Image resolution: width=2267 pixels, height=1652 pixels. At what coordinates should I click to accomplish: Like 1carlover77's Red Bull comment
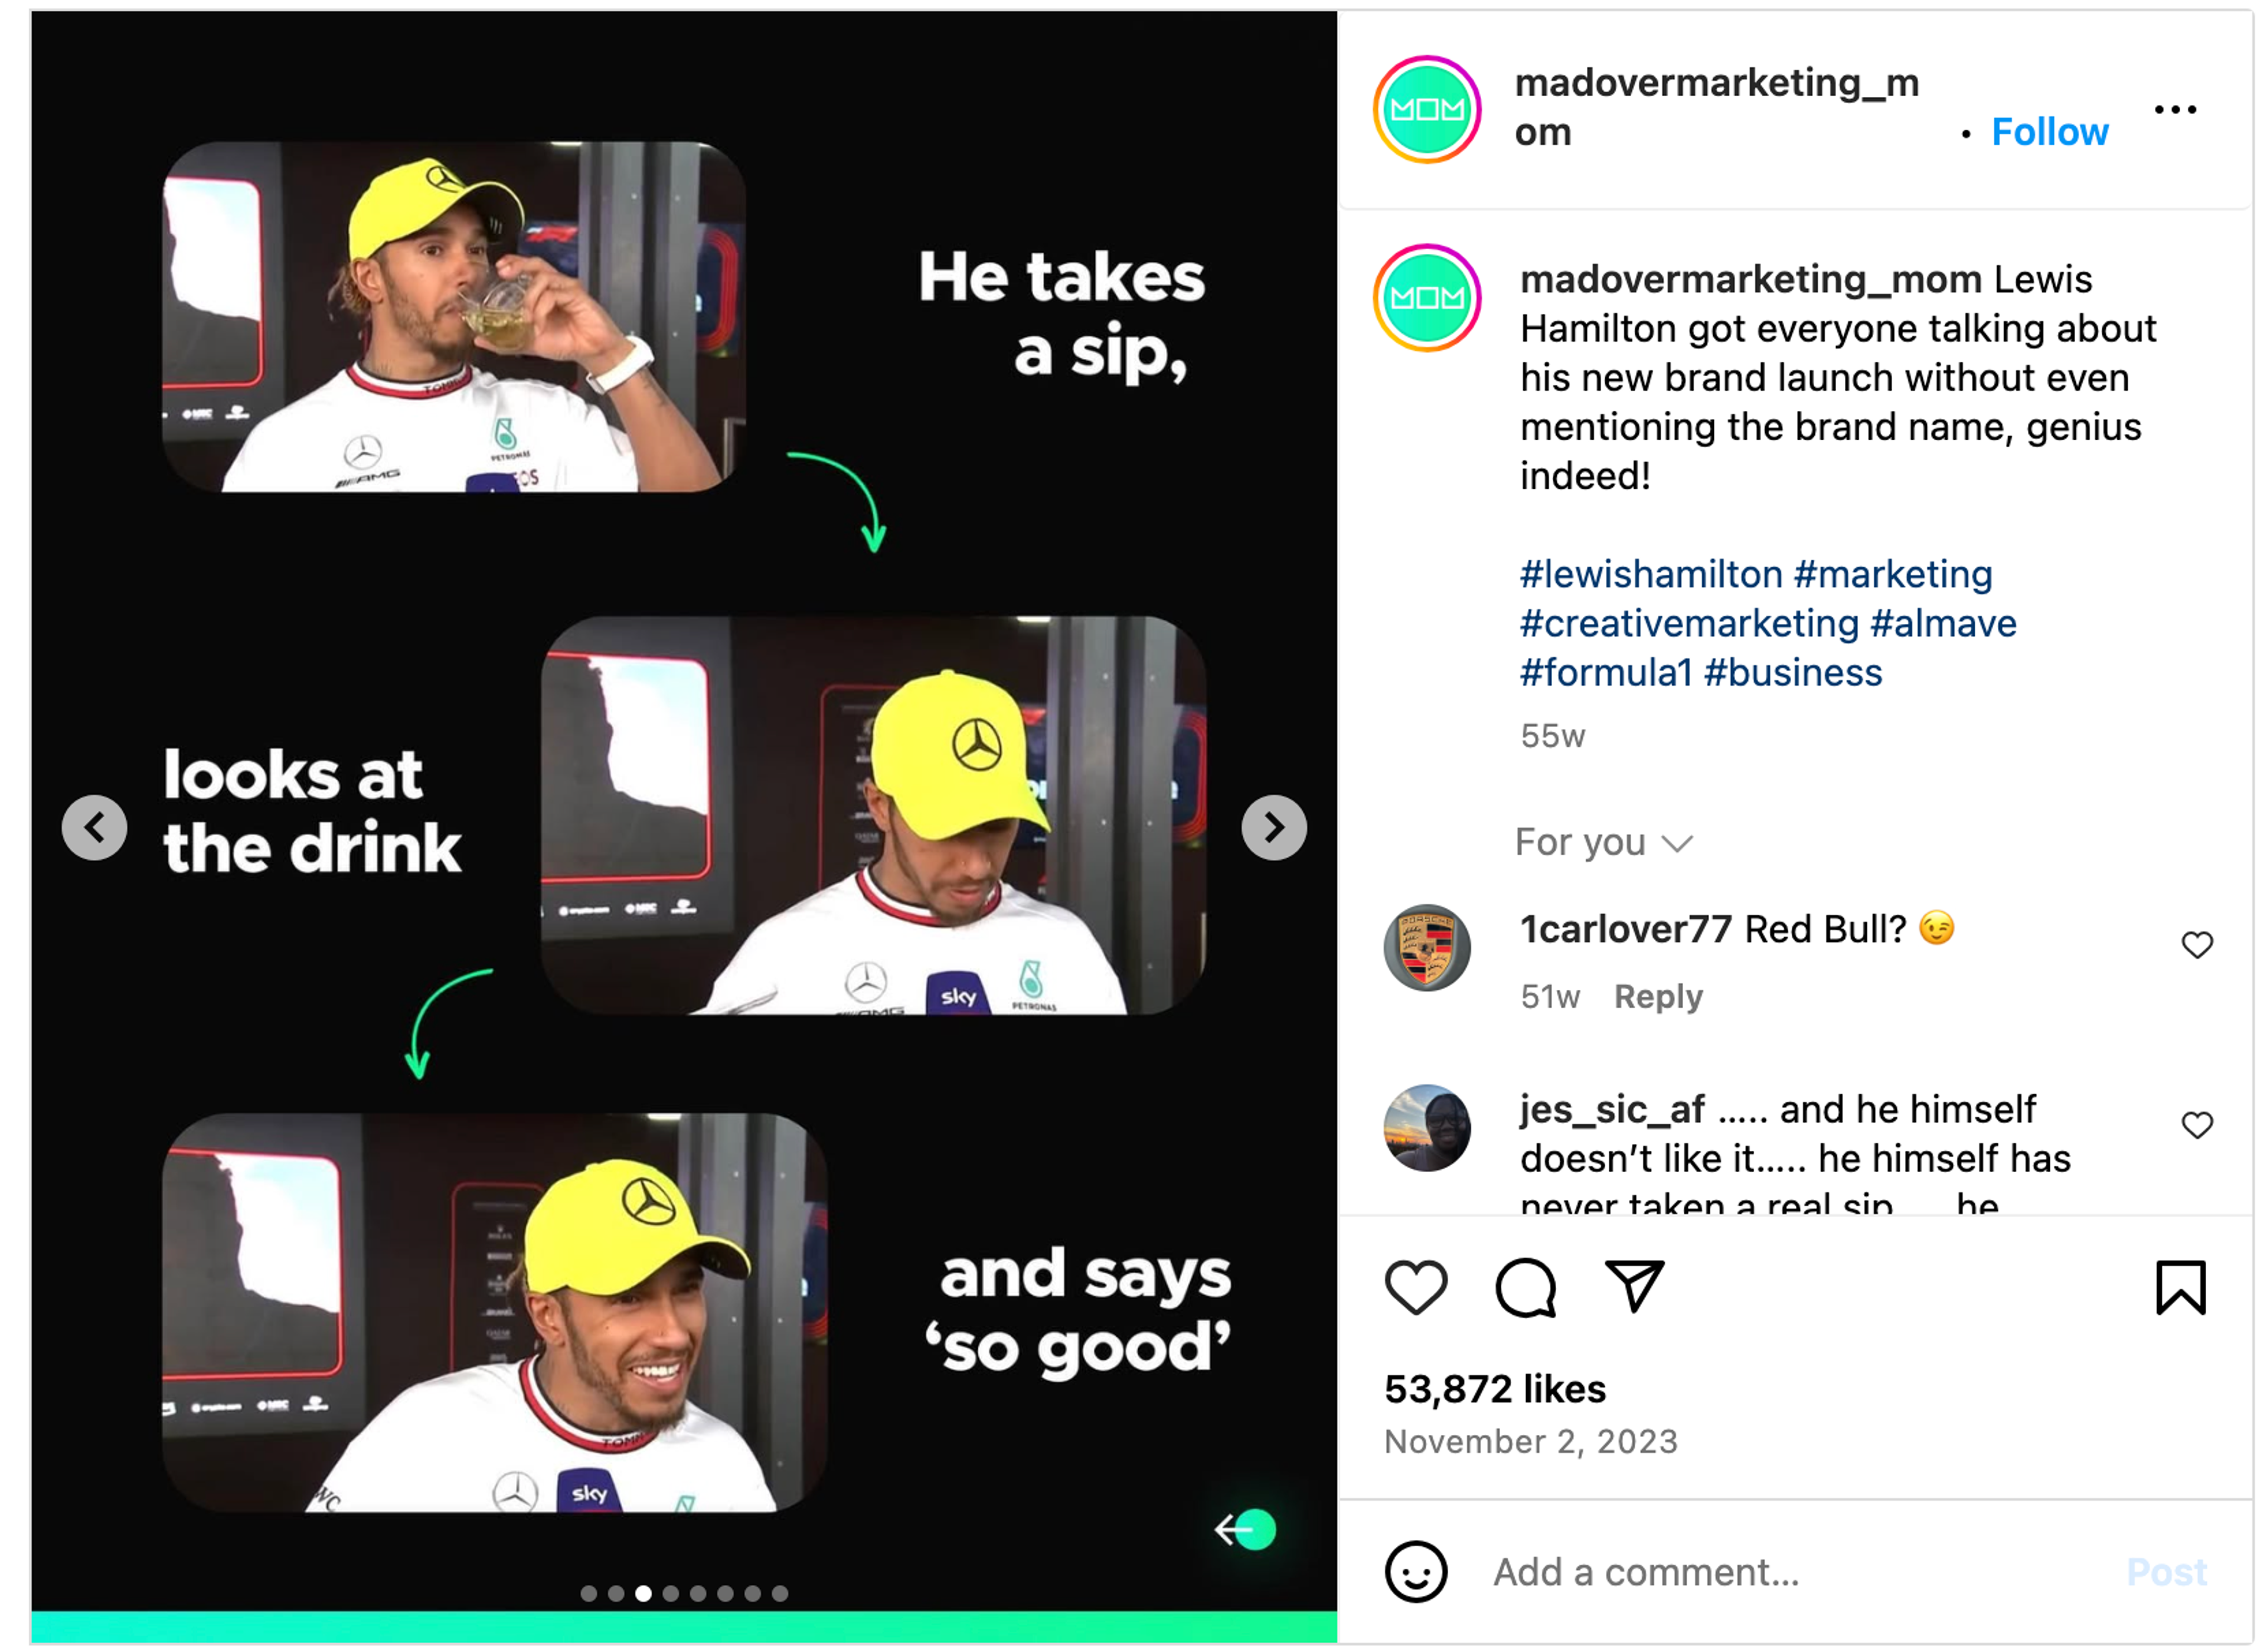click(x=2198, y=944)
